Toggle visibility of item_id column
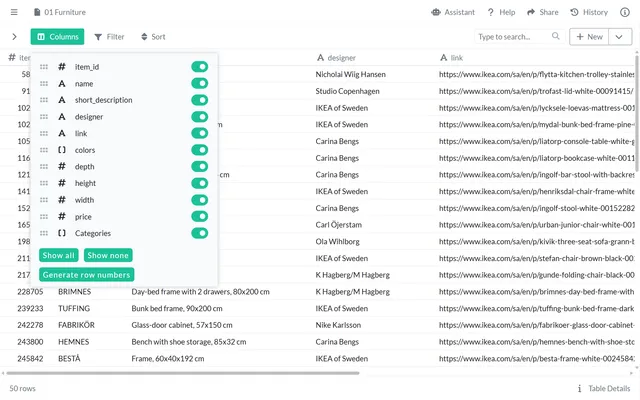Image resolution: width=640 pixels, height=400 pixels. [x=200, y=67]
